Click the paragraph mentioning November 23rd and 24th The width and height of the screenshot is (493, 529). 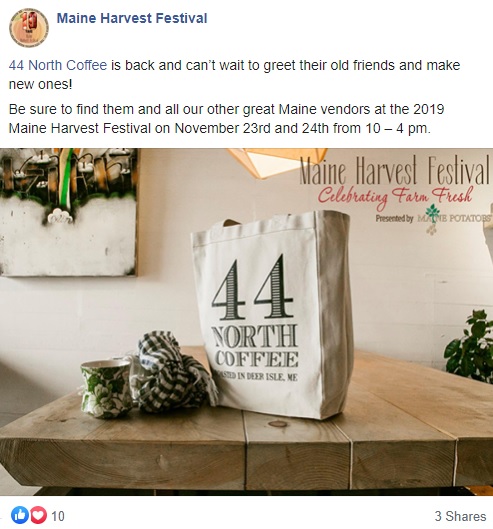pos(226,119)
